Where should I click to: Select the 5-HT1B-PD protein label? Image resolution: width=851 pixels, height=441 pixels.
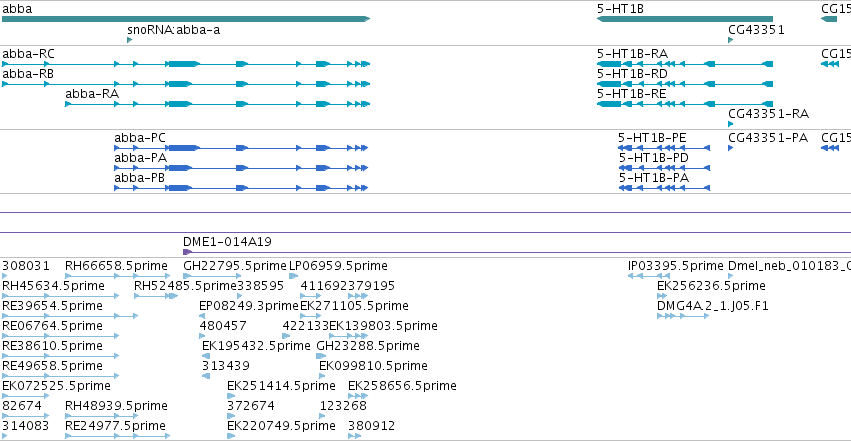pyautogui.click(x=653, y=158)
